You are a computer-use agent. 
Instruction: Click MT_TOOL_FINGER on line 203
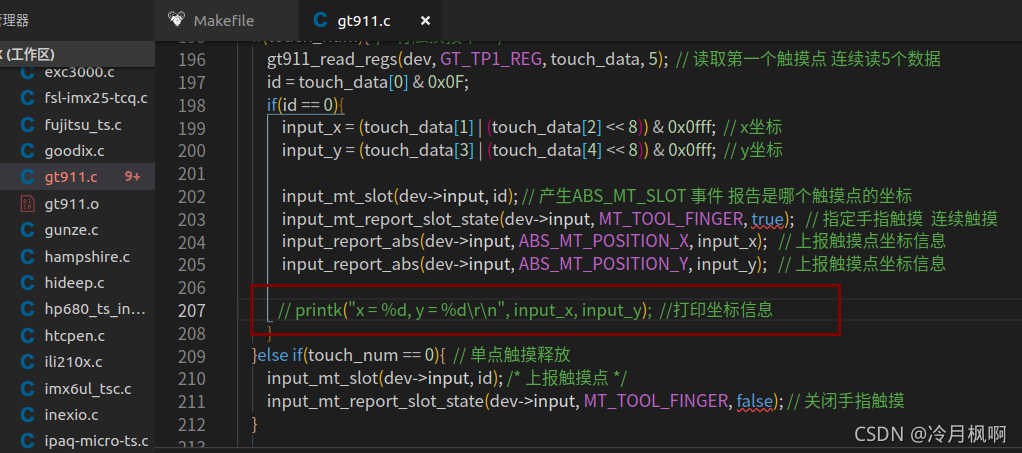672,219
